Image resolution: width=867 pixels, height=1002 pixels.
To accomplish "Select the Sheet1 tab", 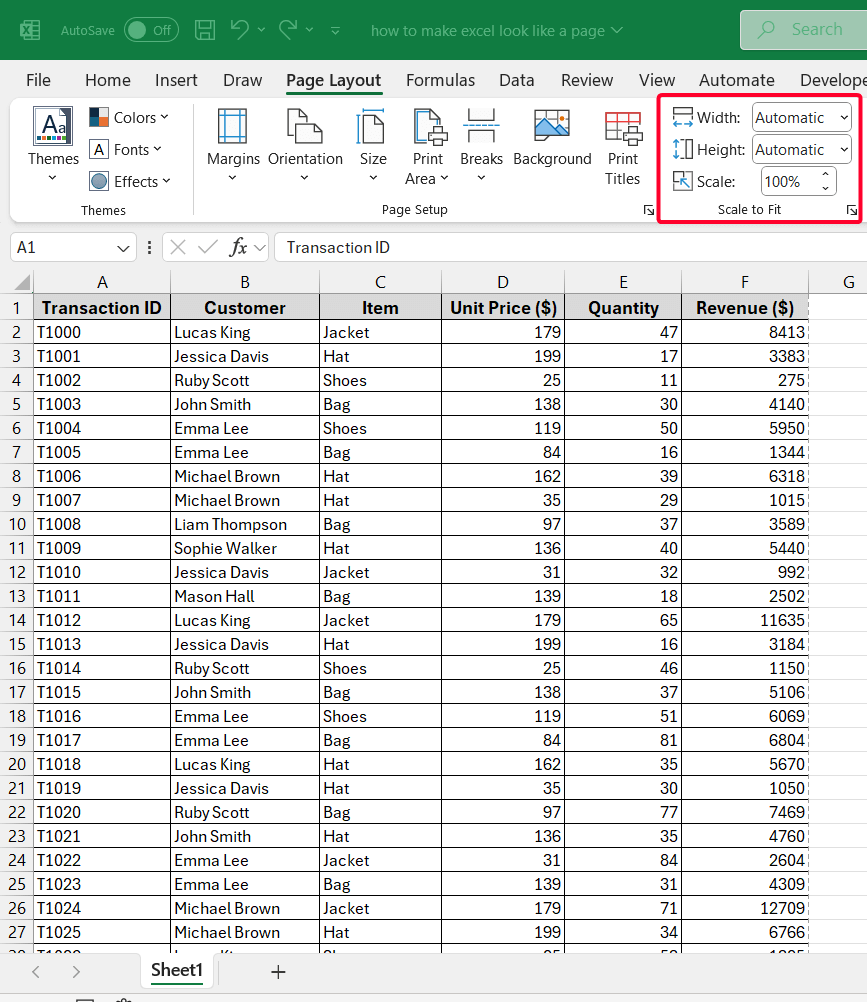I will 177,971.
